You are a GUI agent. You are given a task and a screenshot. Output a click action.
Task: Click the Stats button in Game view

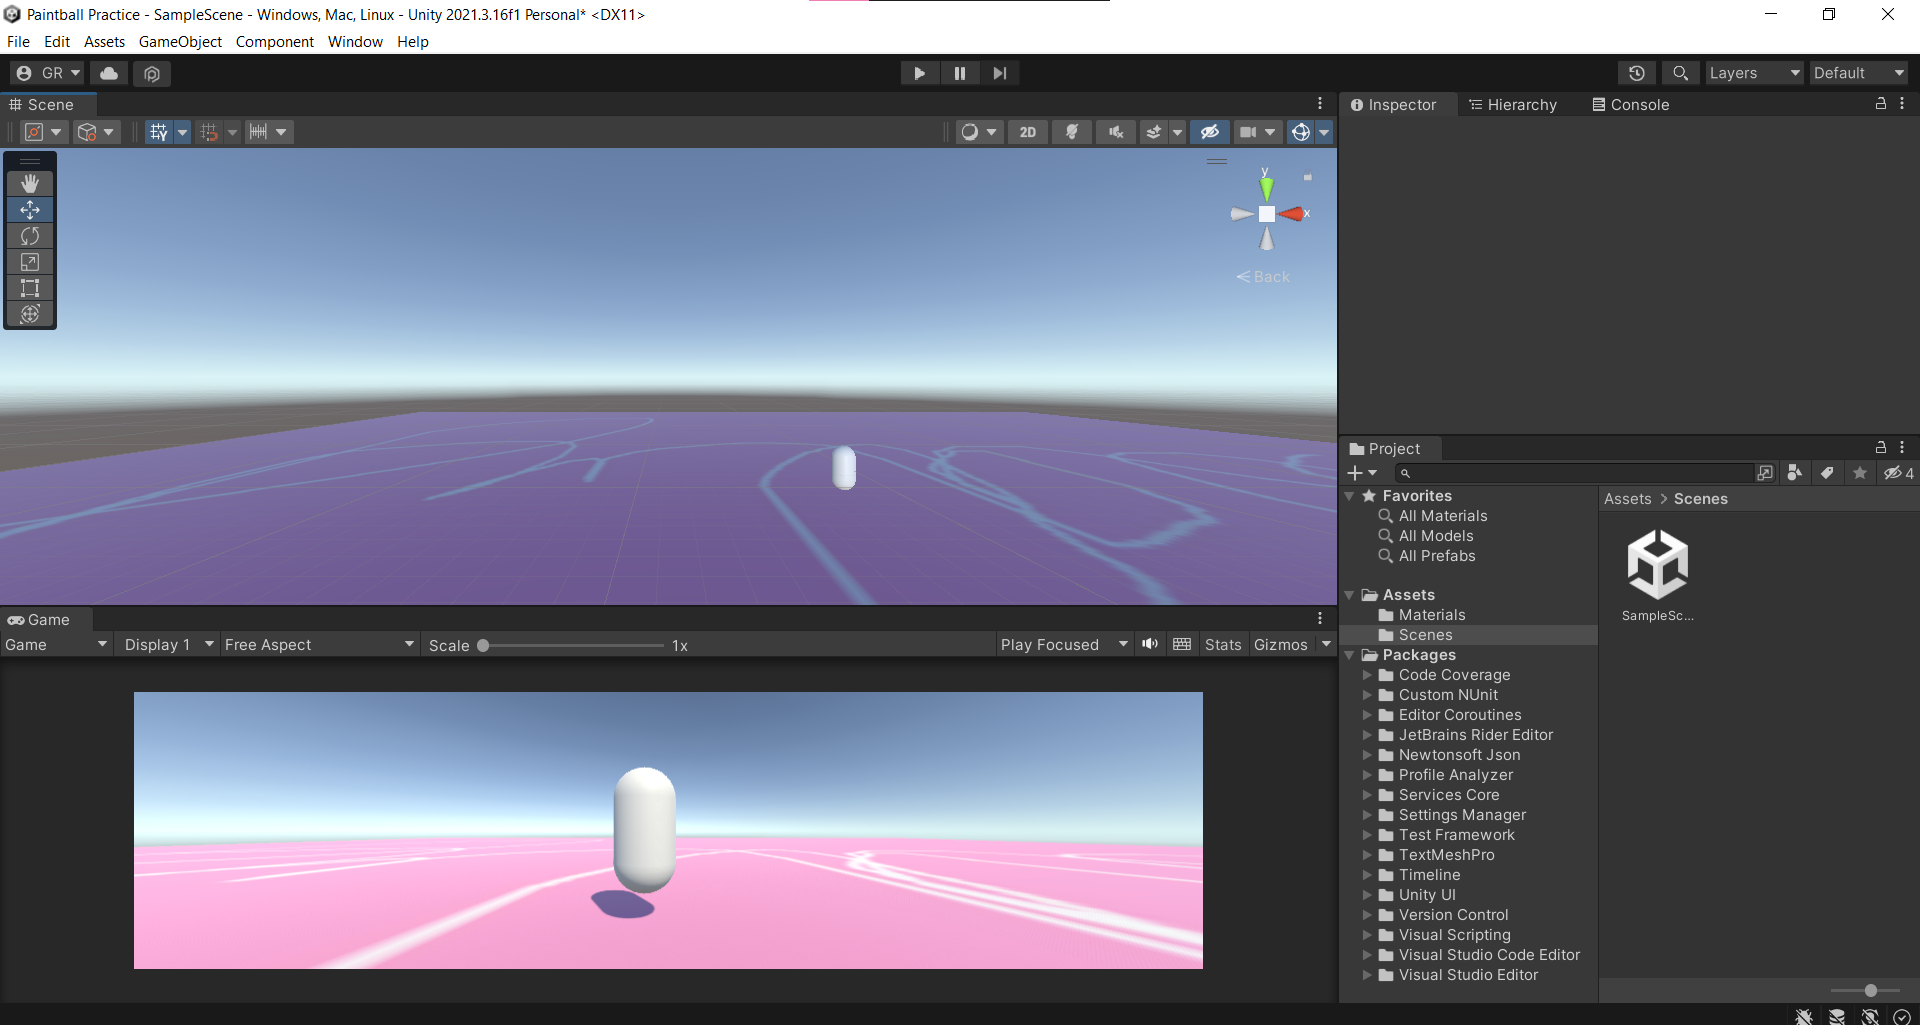[1223, 645]
